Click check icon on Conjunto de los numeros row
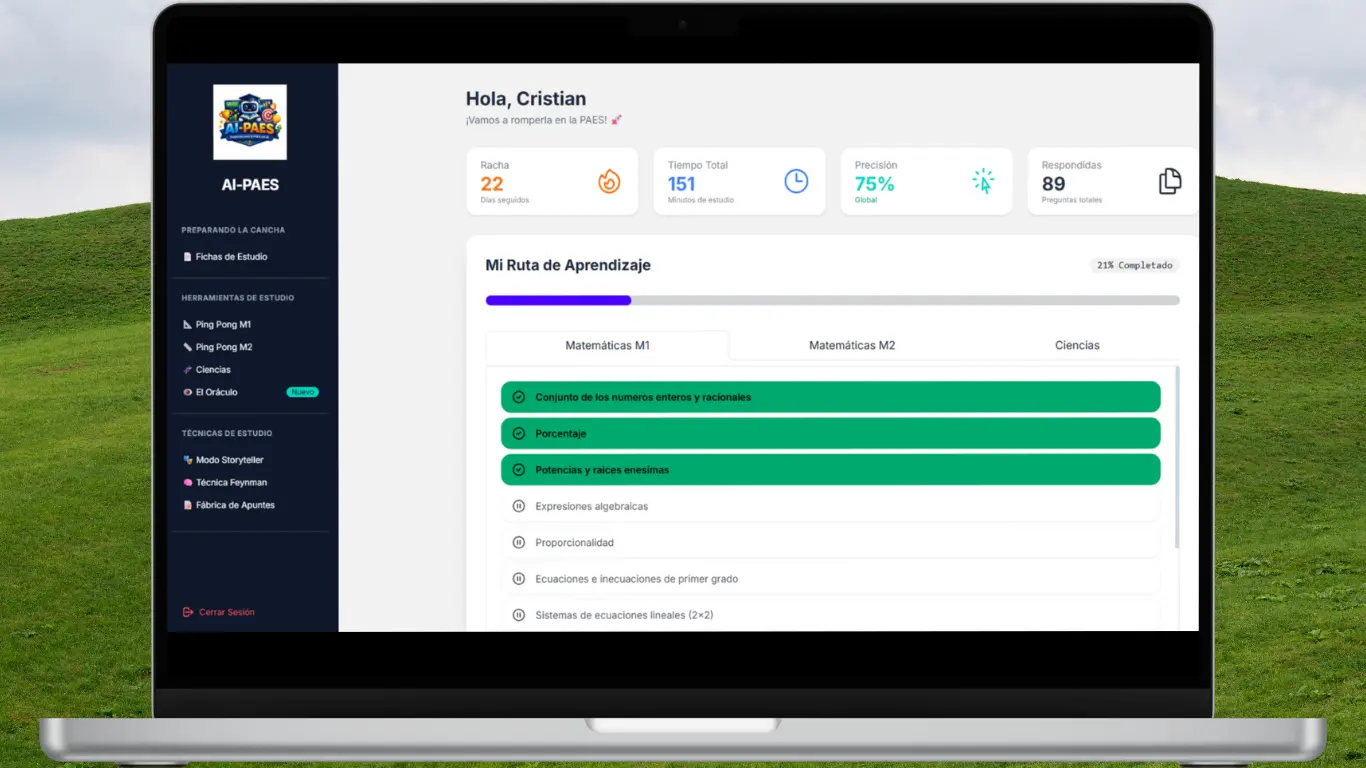 (518, 397)
